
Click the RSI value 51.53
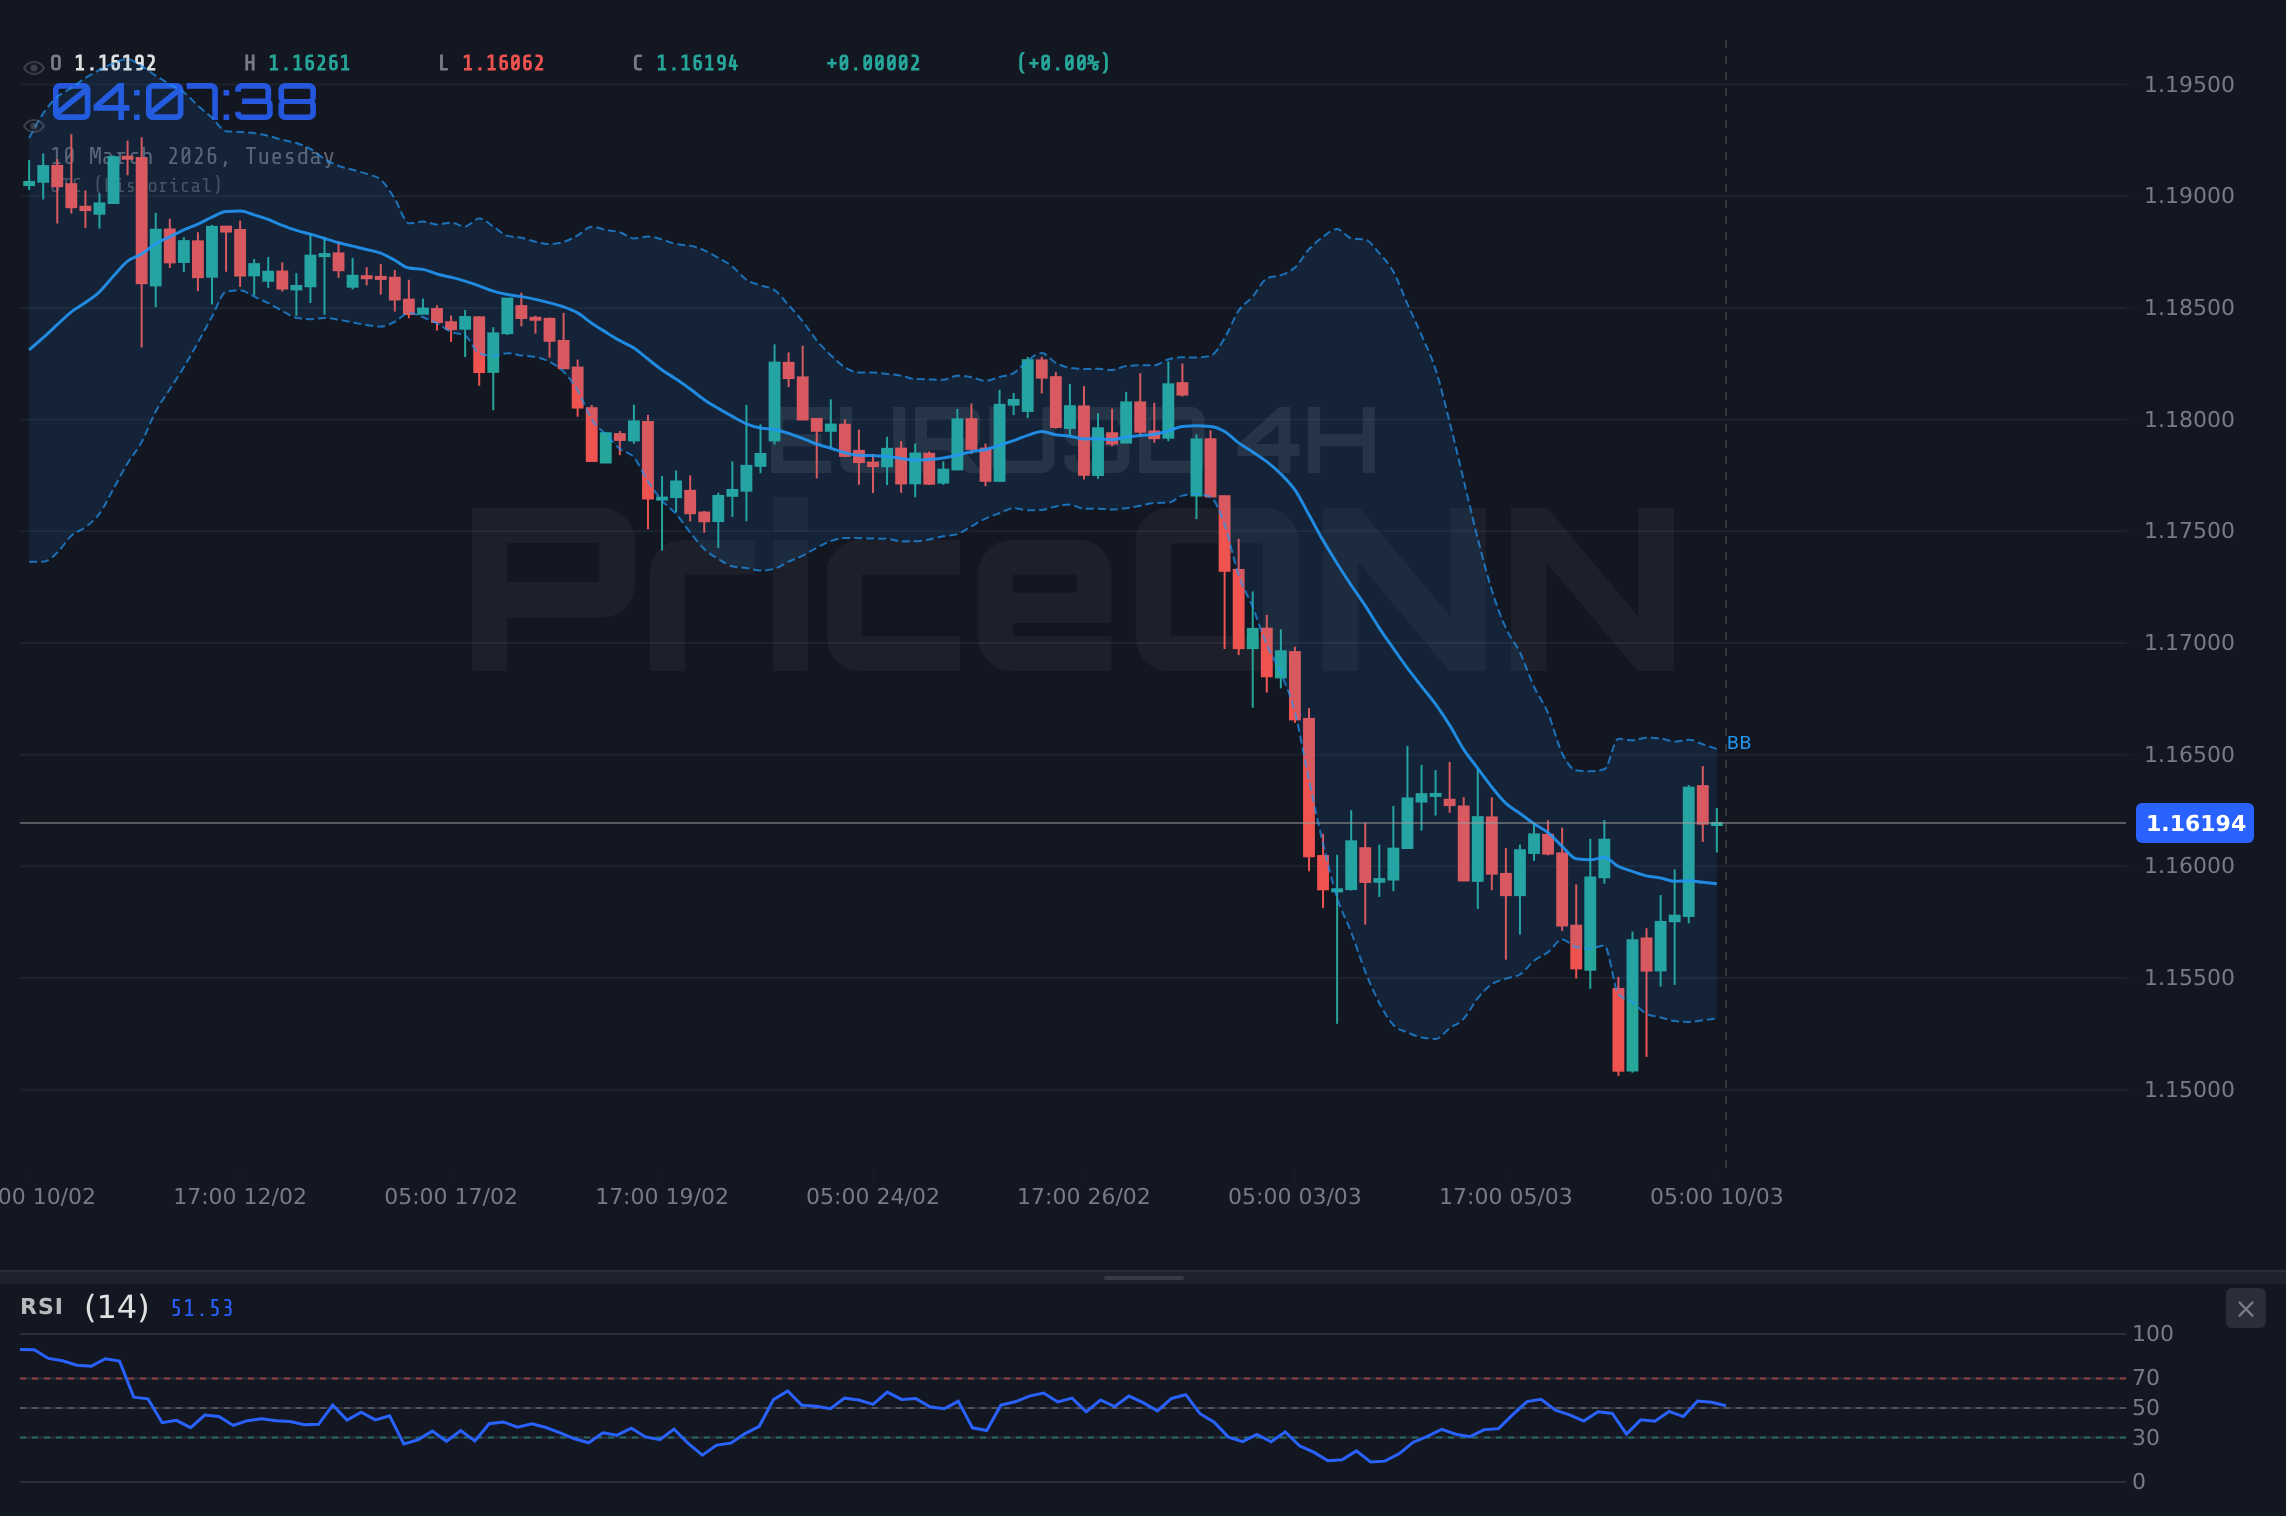point(201,1308)
